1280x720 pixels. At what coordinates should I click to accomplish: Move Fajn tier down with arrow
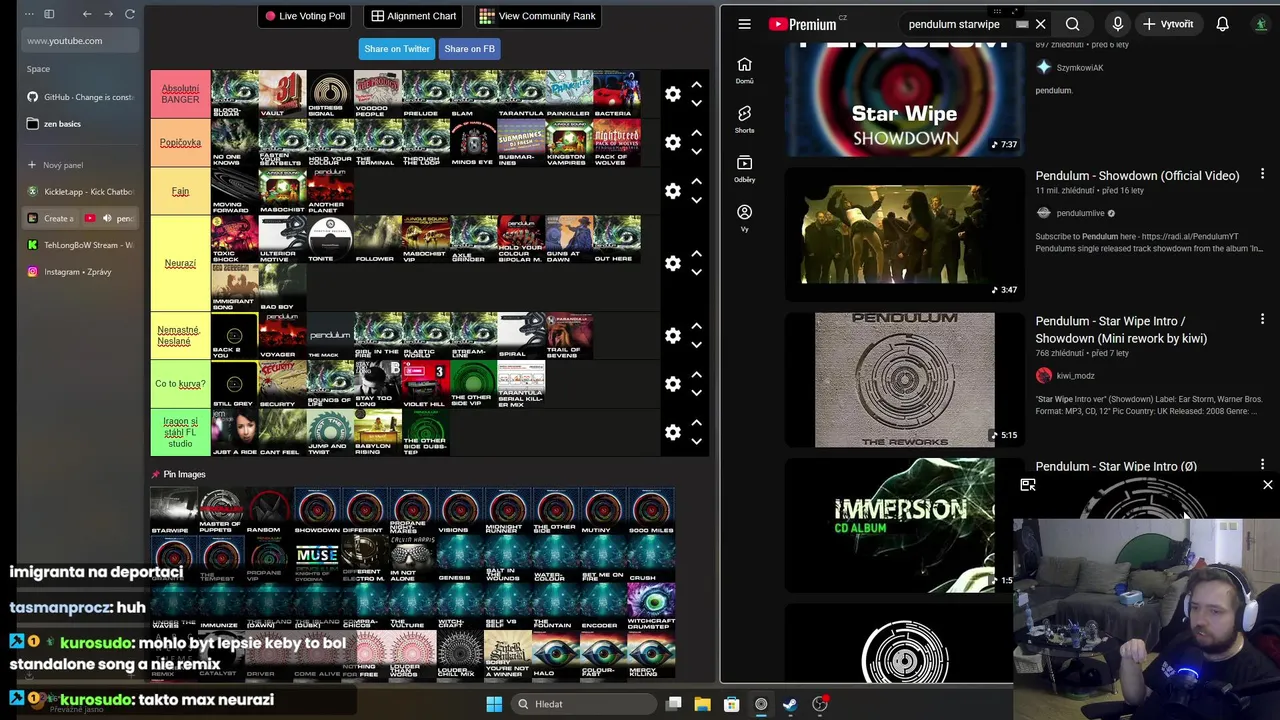click(x=696, y=200)
